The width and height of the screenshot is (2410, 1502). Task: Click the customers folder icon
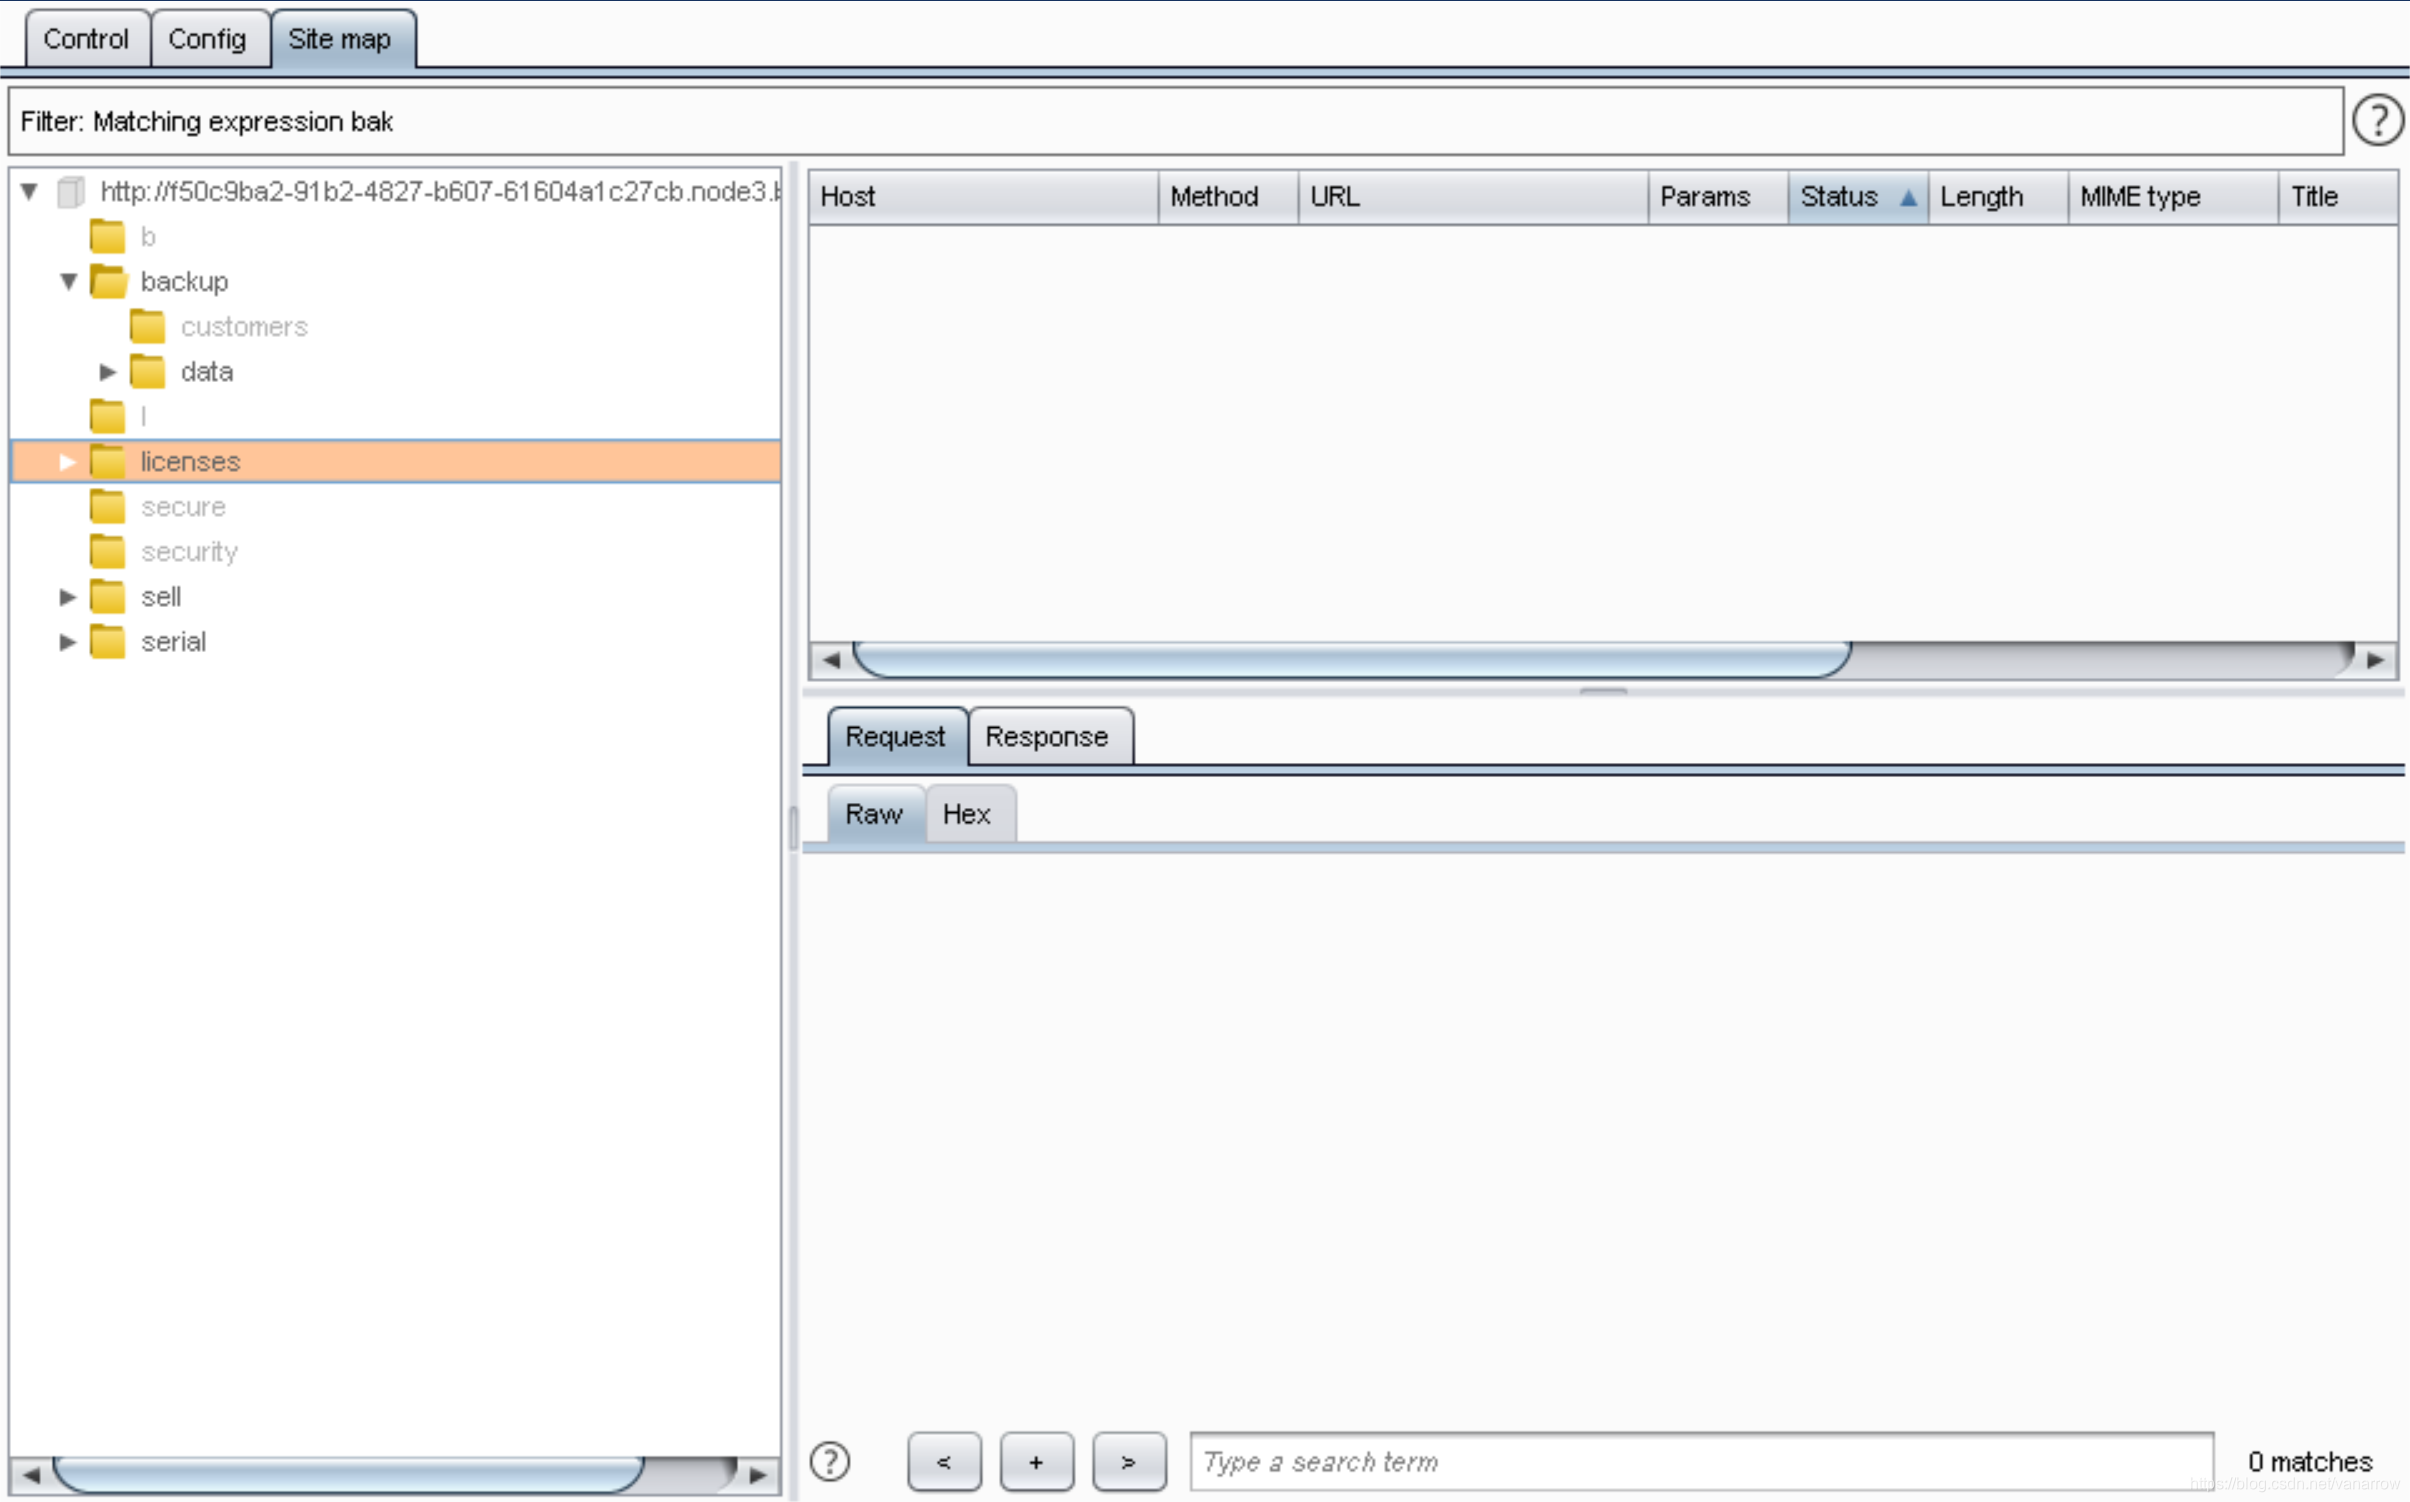(x=148, y=327)
